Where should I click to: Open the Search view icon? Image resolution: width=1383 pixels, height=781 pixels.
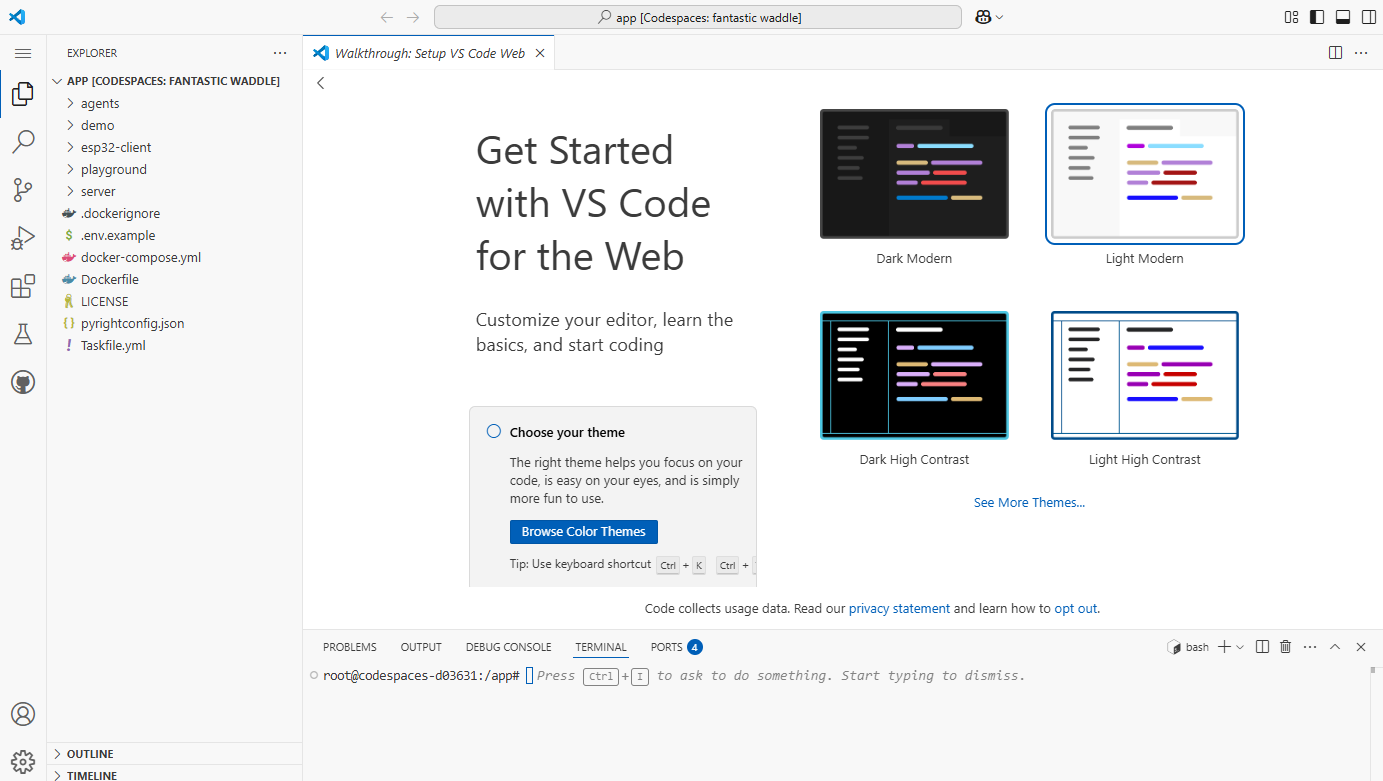(x=23, y=142)
